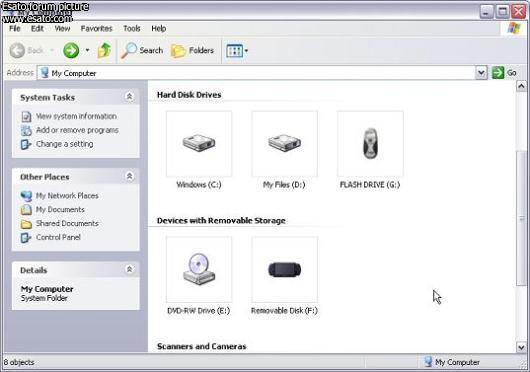This screenshot has height=372, width=530.
Task: Collapse the System Tasks panel
Action: (129, 97)
